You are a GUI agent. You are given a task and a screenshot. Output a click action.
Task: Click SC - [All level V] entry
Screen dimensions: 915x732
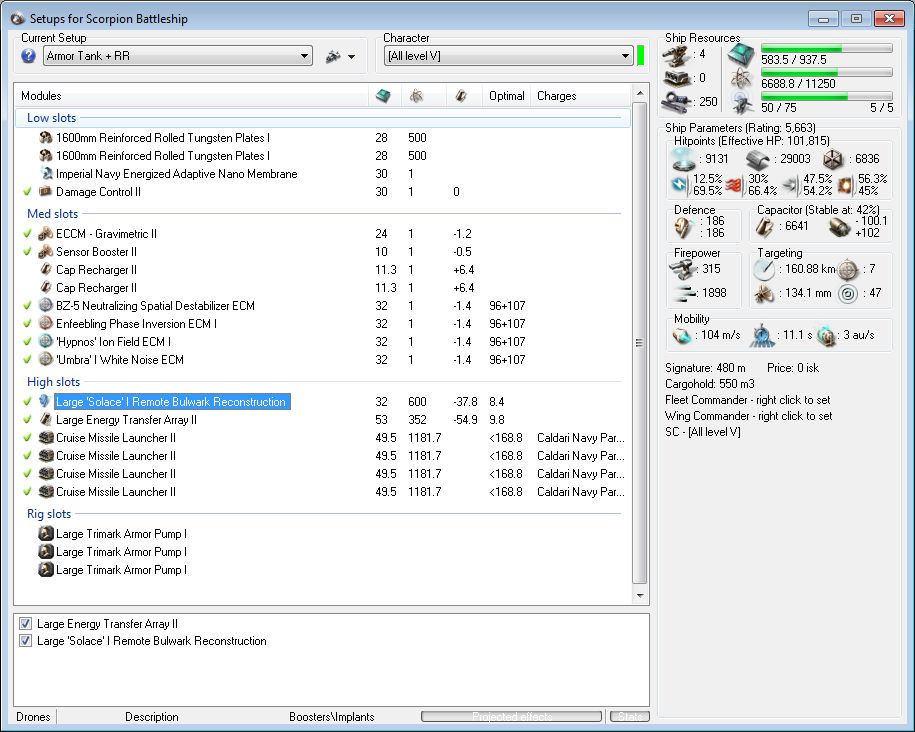703,431
